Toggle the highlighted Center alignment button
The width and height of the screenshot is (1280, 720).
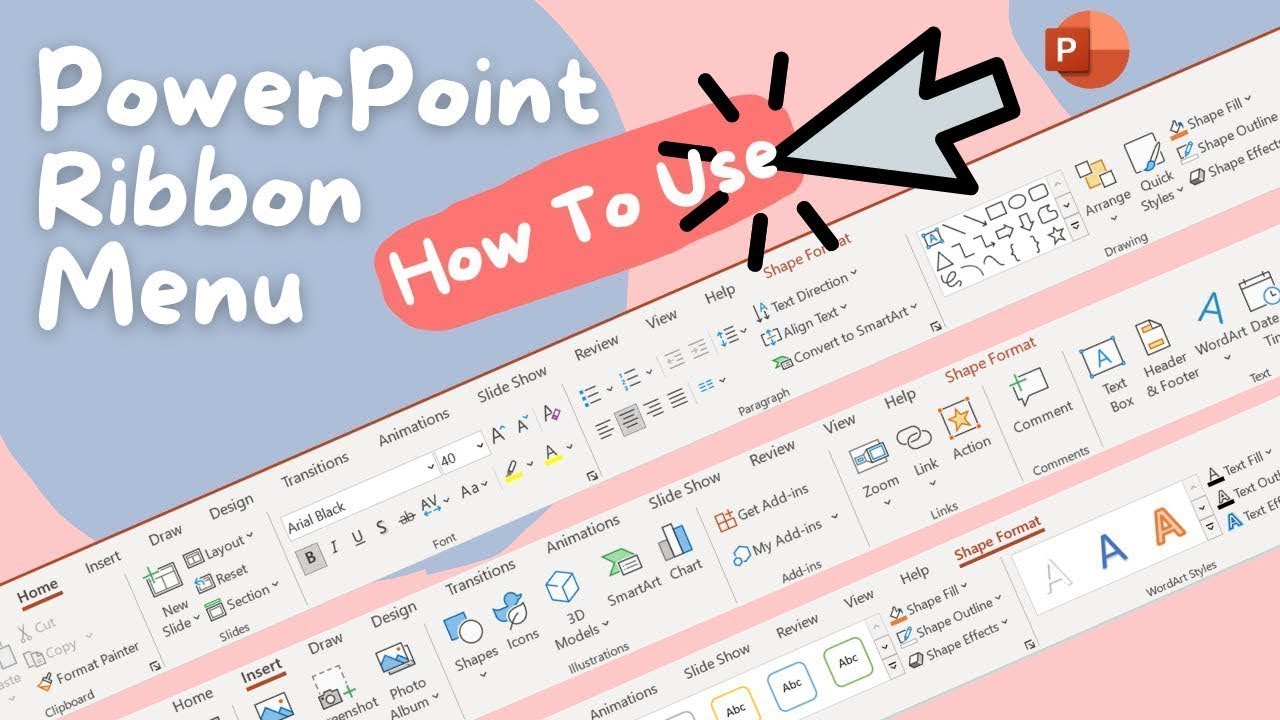(x=629, y=419)
